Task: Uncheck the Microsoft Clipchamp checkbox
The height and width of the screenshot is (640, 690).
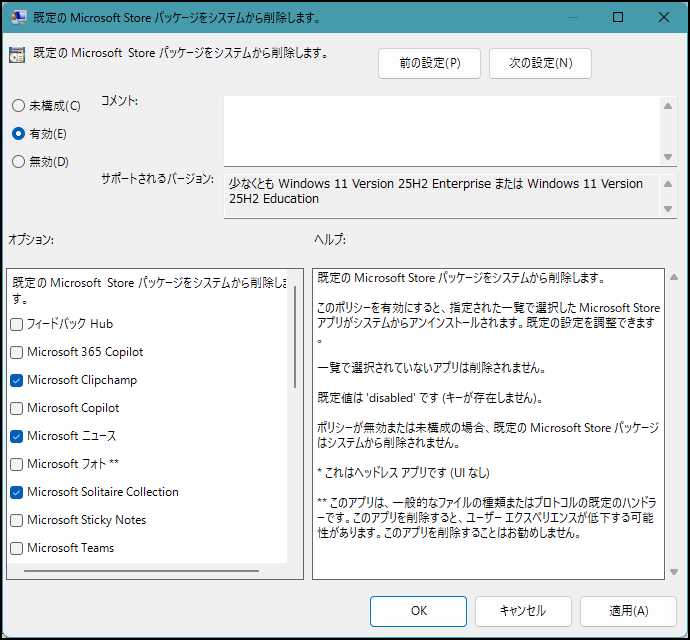Action: [x=17, y=380]
